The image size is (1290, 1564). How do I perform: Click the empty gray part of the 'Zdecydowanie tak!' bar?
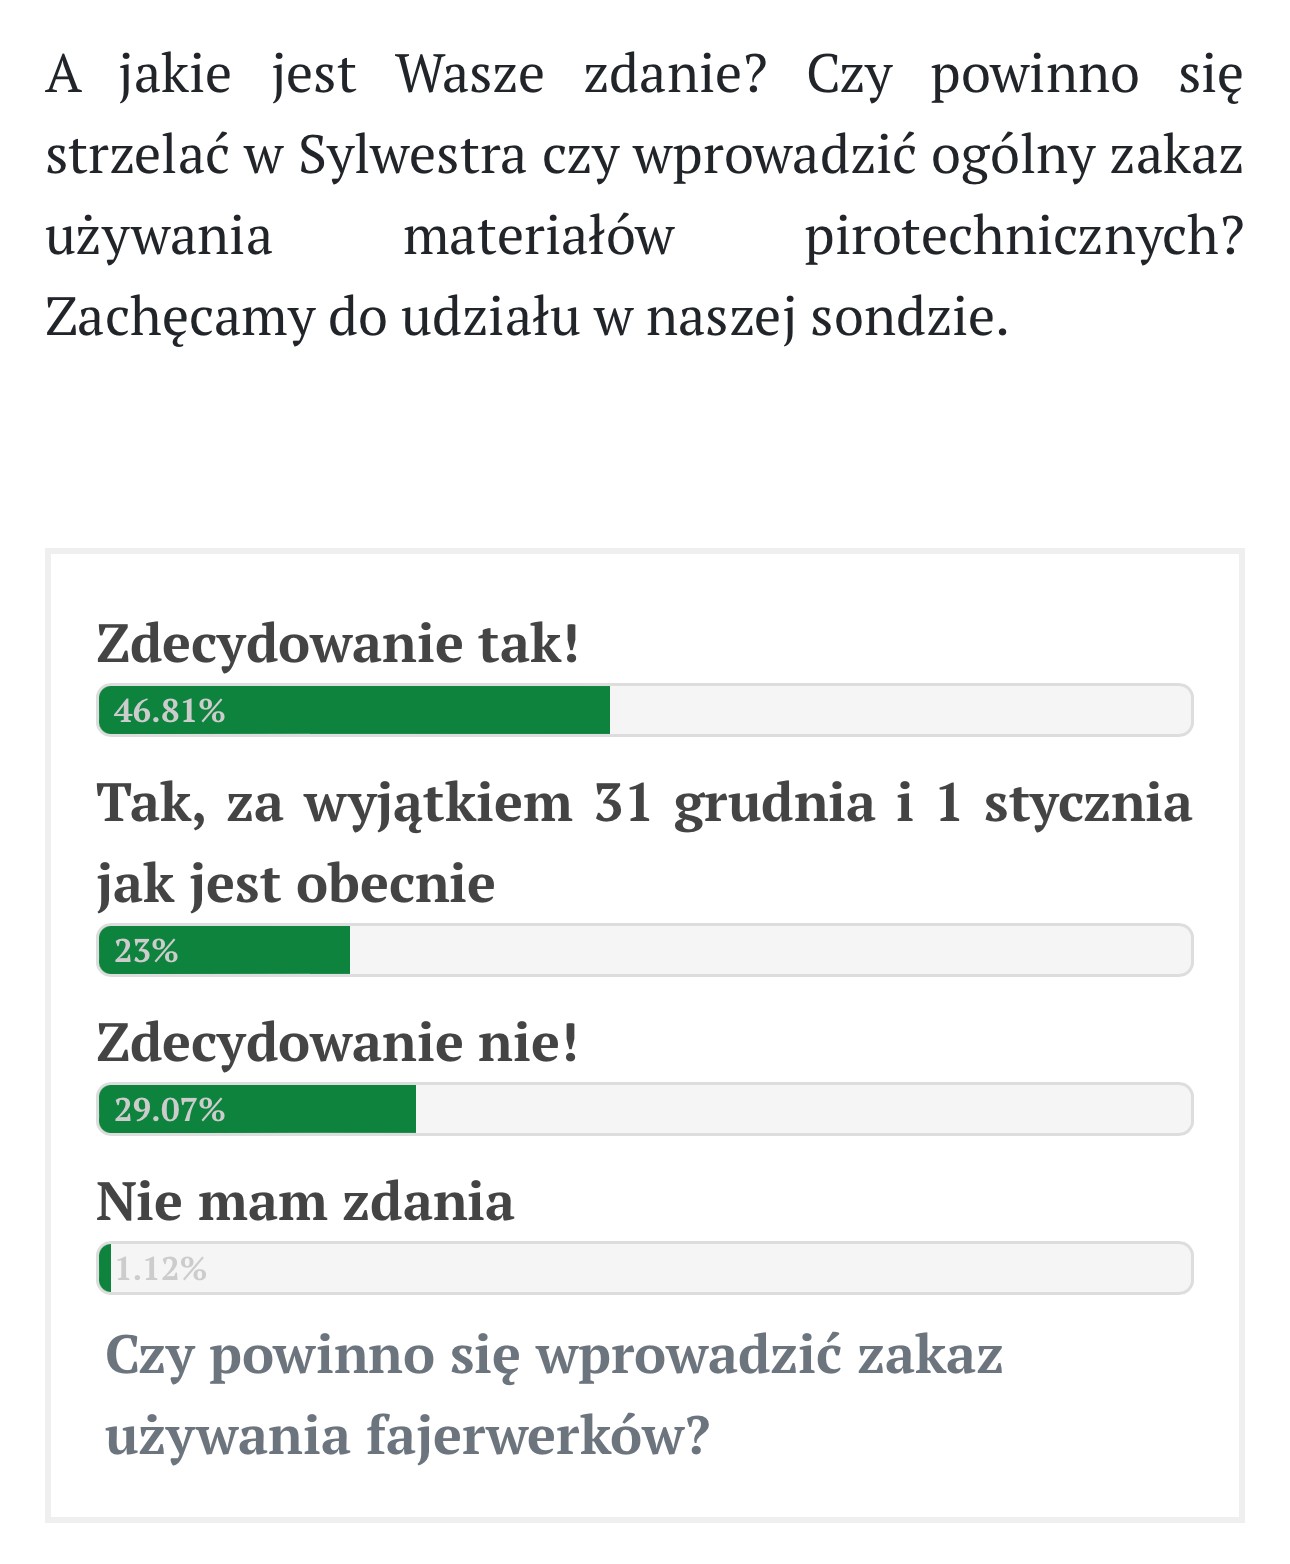click(900, 710)
